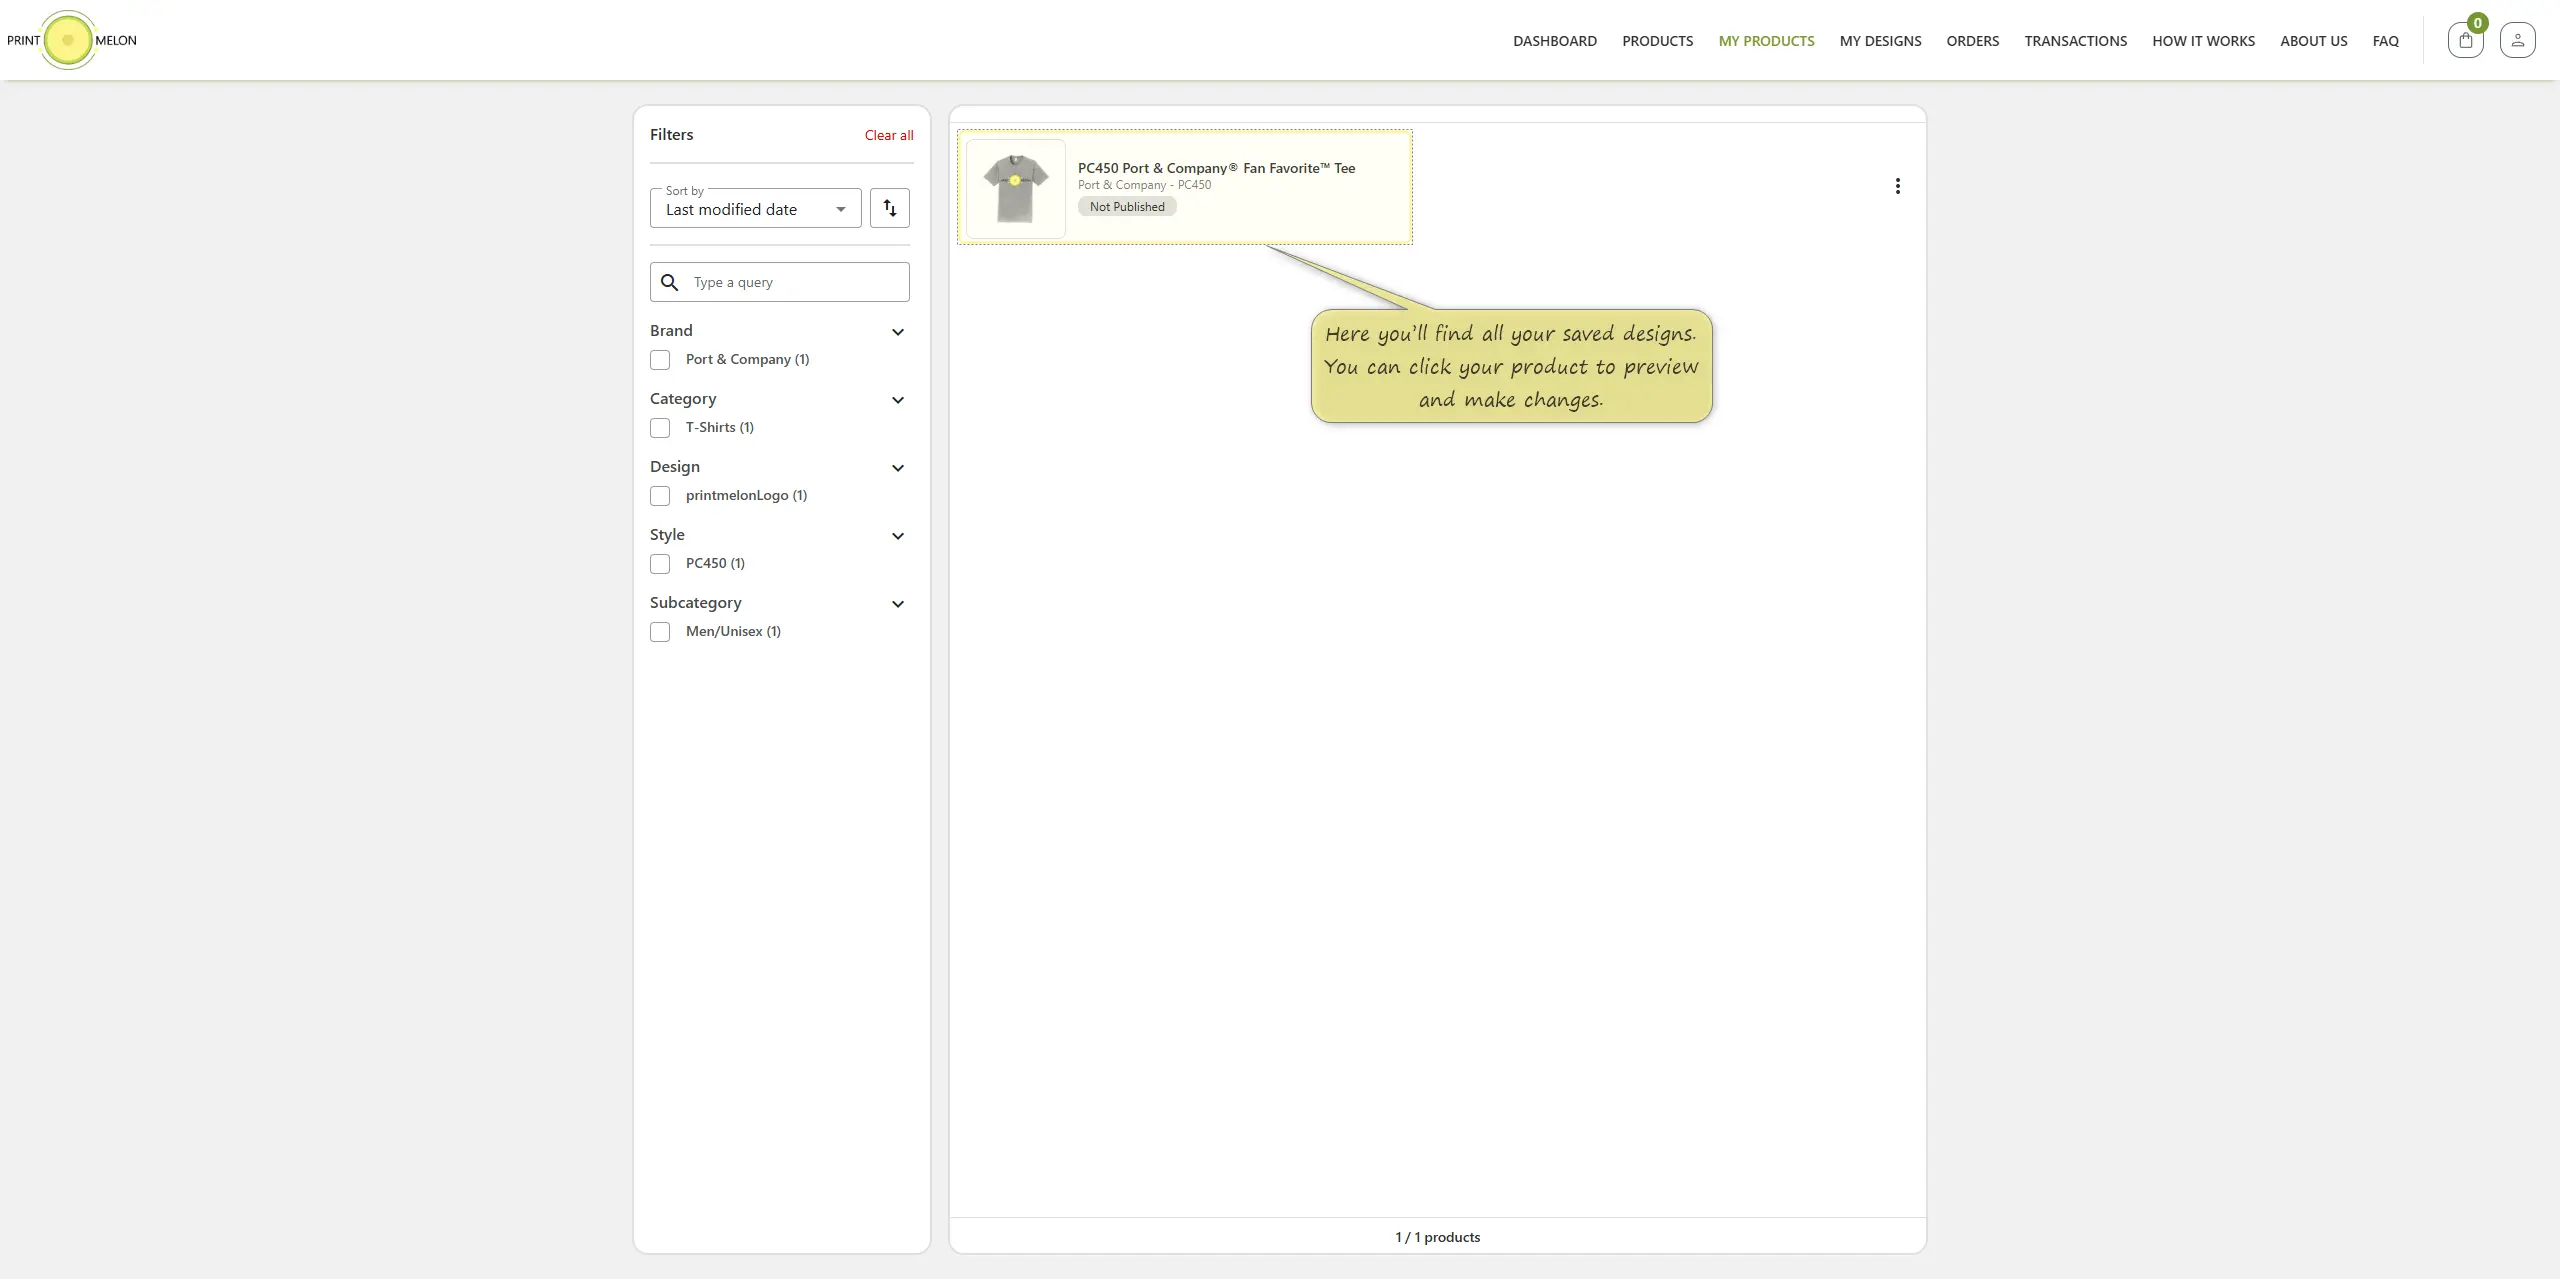Collapse the Style filter section

[898, 536]
